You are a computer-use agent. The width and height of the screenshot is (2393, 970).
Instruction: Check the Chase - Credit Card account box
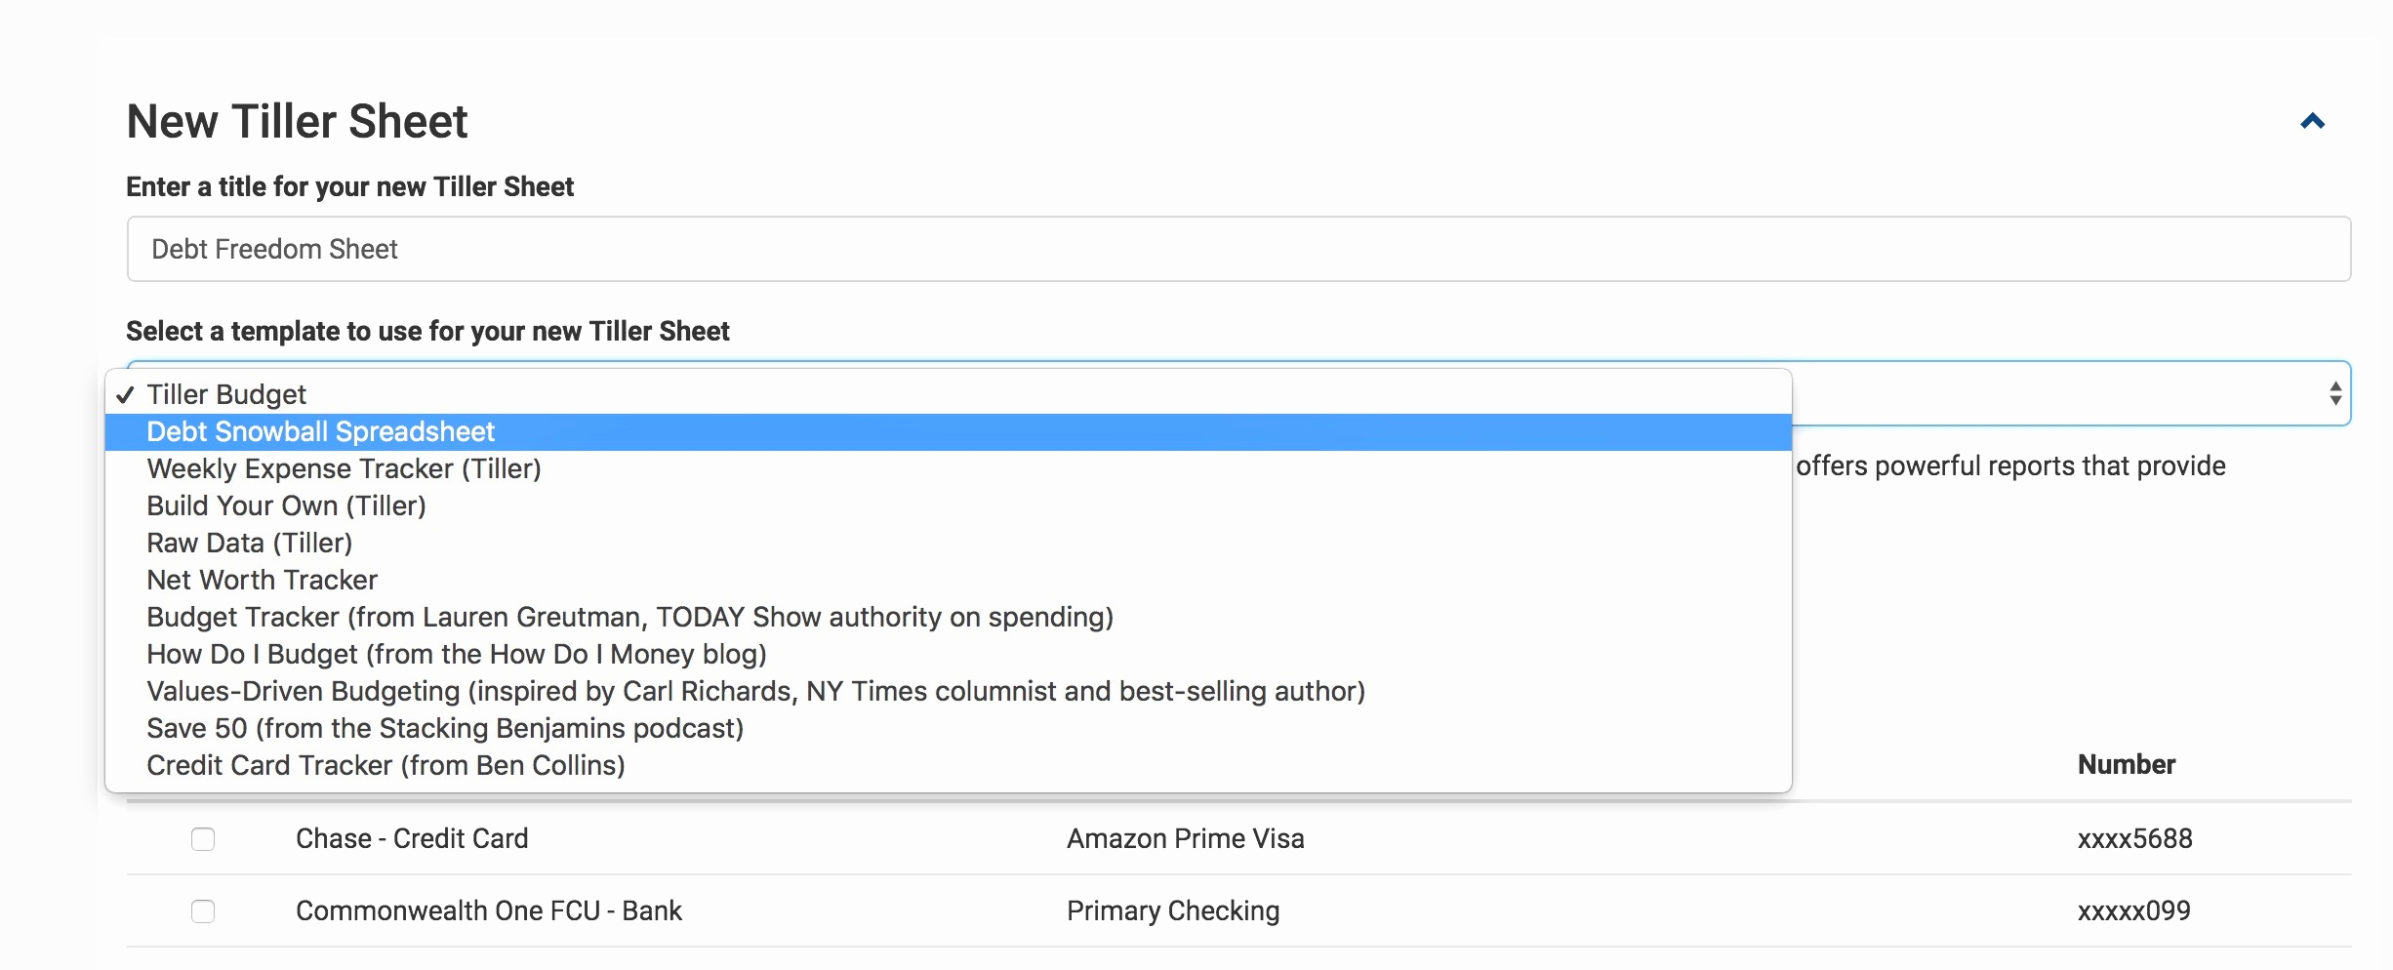point(204,839)
